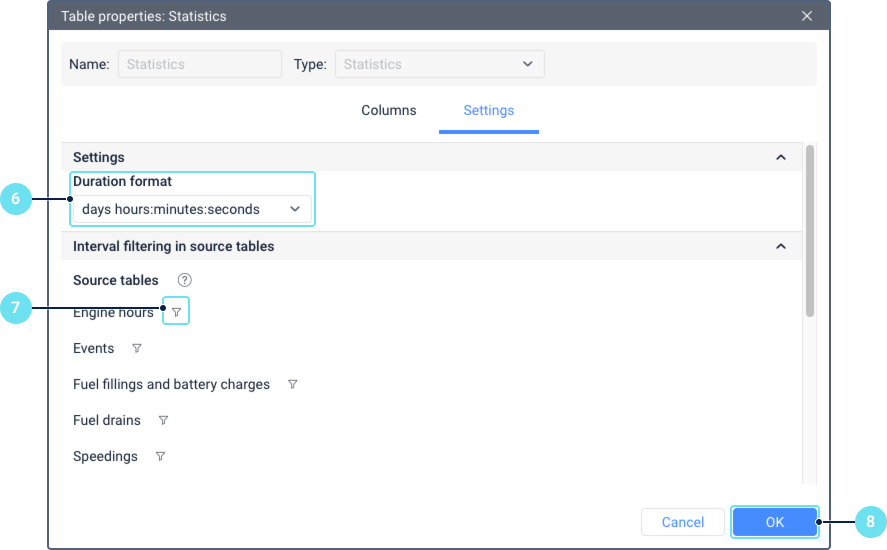Switch to the Columns tab
The height and width of the screenshot is (550, 887).
[x=389, y=110]
